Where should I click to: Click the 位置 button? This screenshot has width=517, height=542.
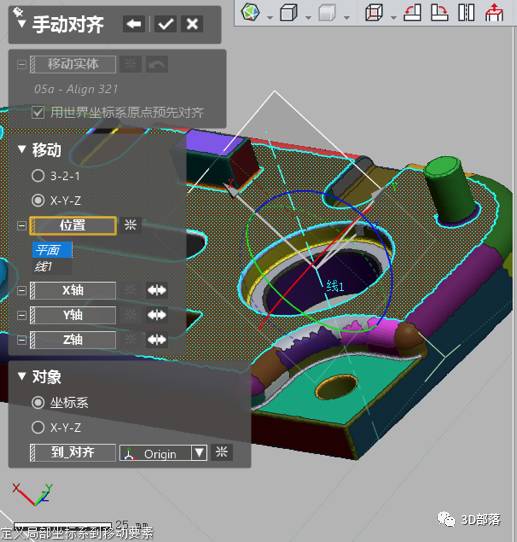pyautogui.click(x=73, y=226)
